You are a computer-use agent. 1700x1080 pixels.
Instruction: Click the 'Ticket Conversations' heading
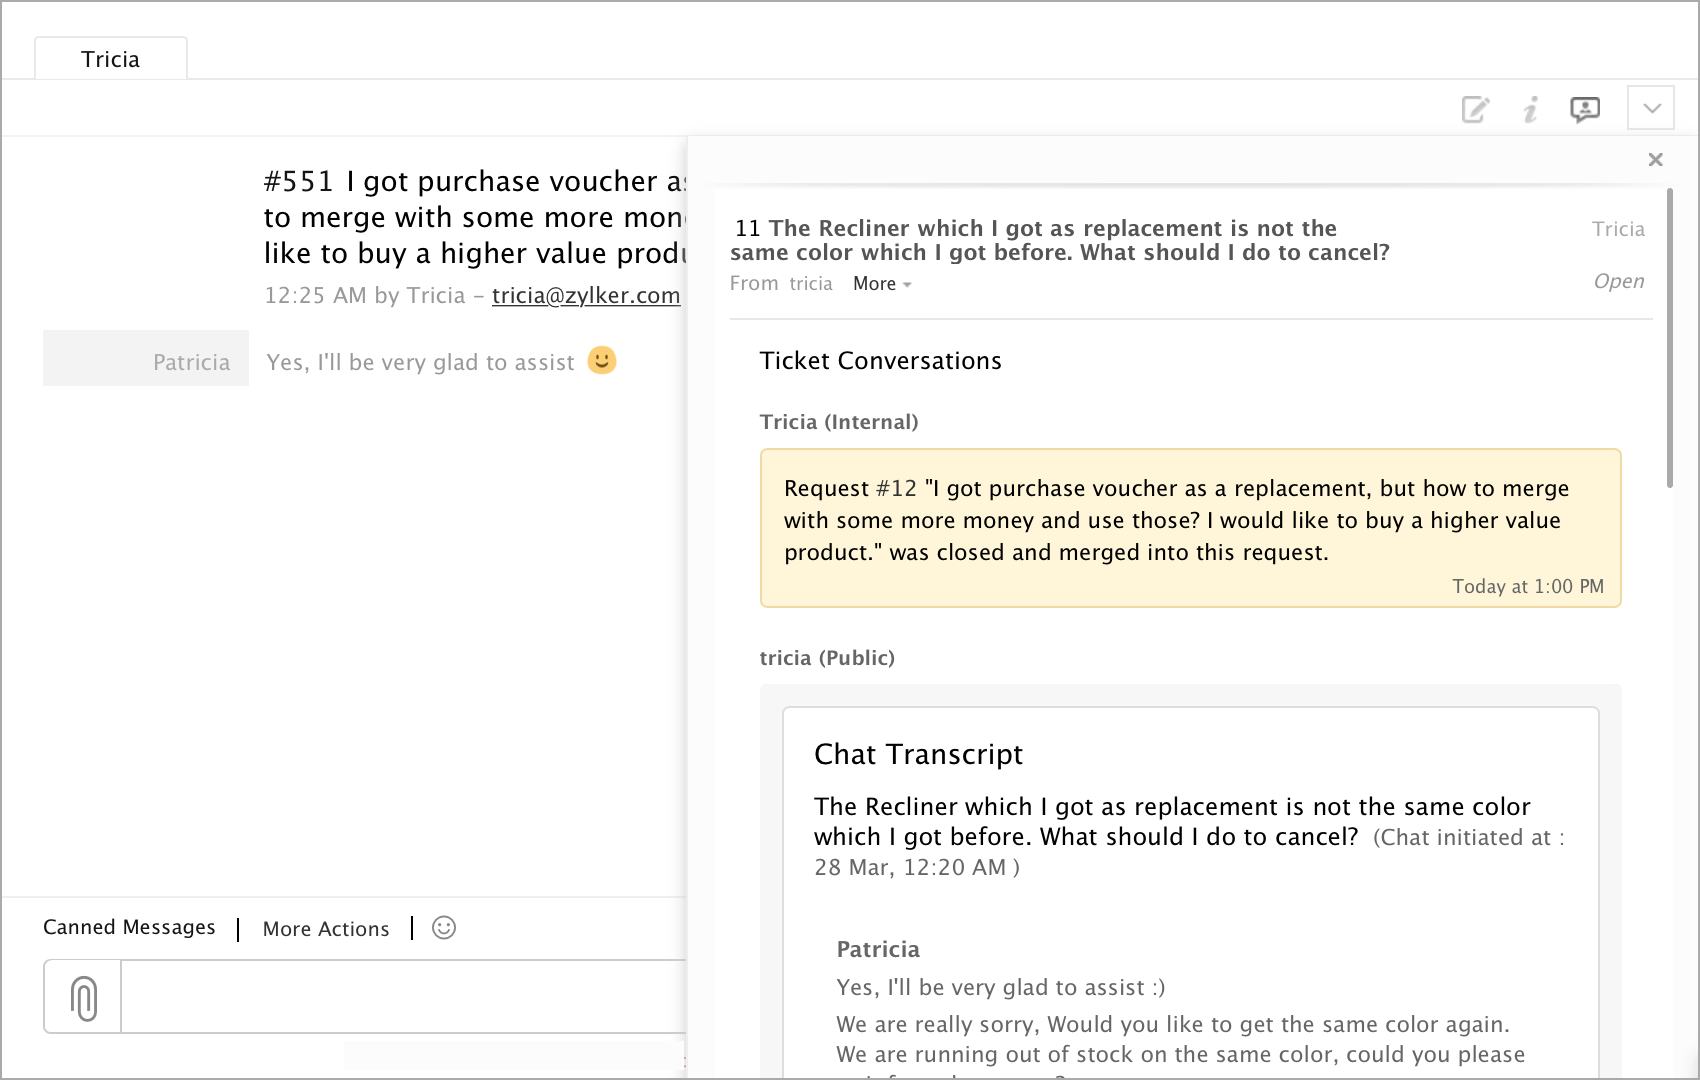pos(880,361)
